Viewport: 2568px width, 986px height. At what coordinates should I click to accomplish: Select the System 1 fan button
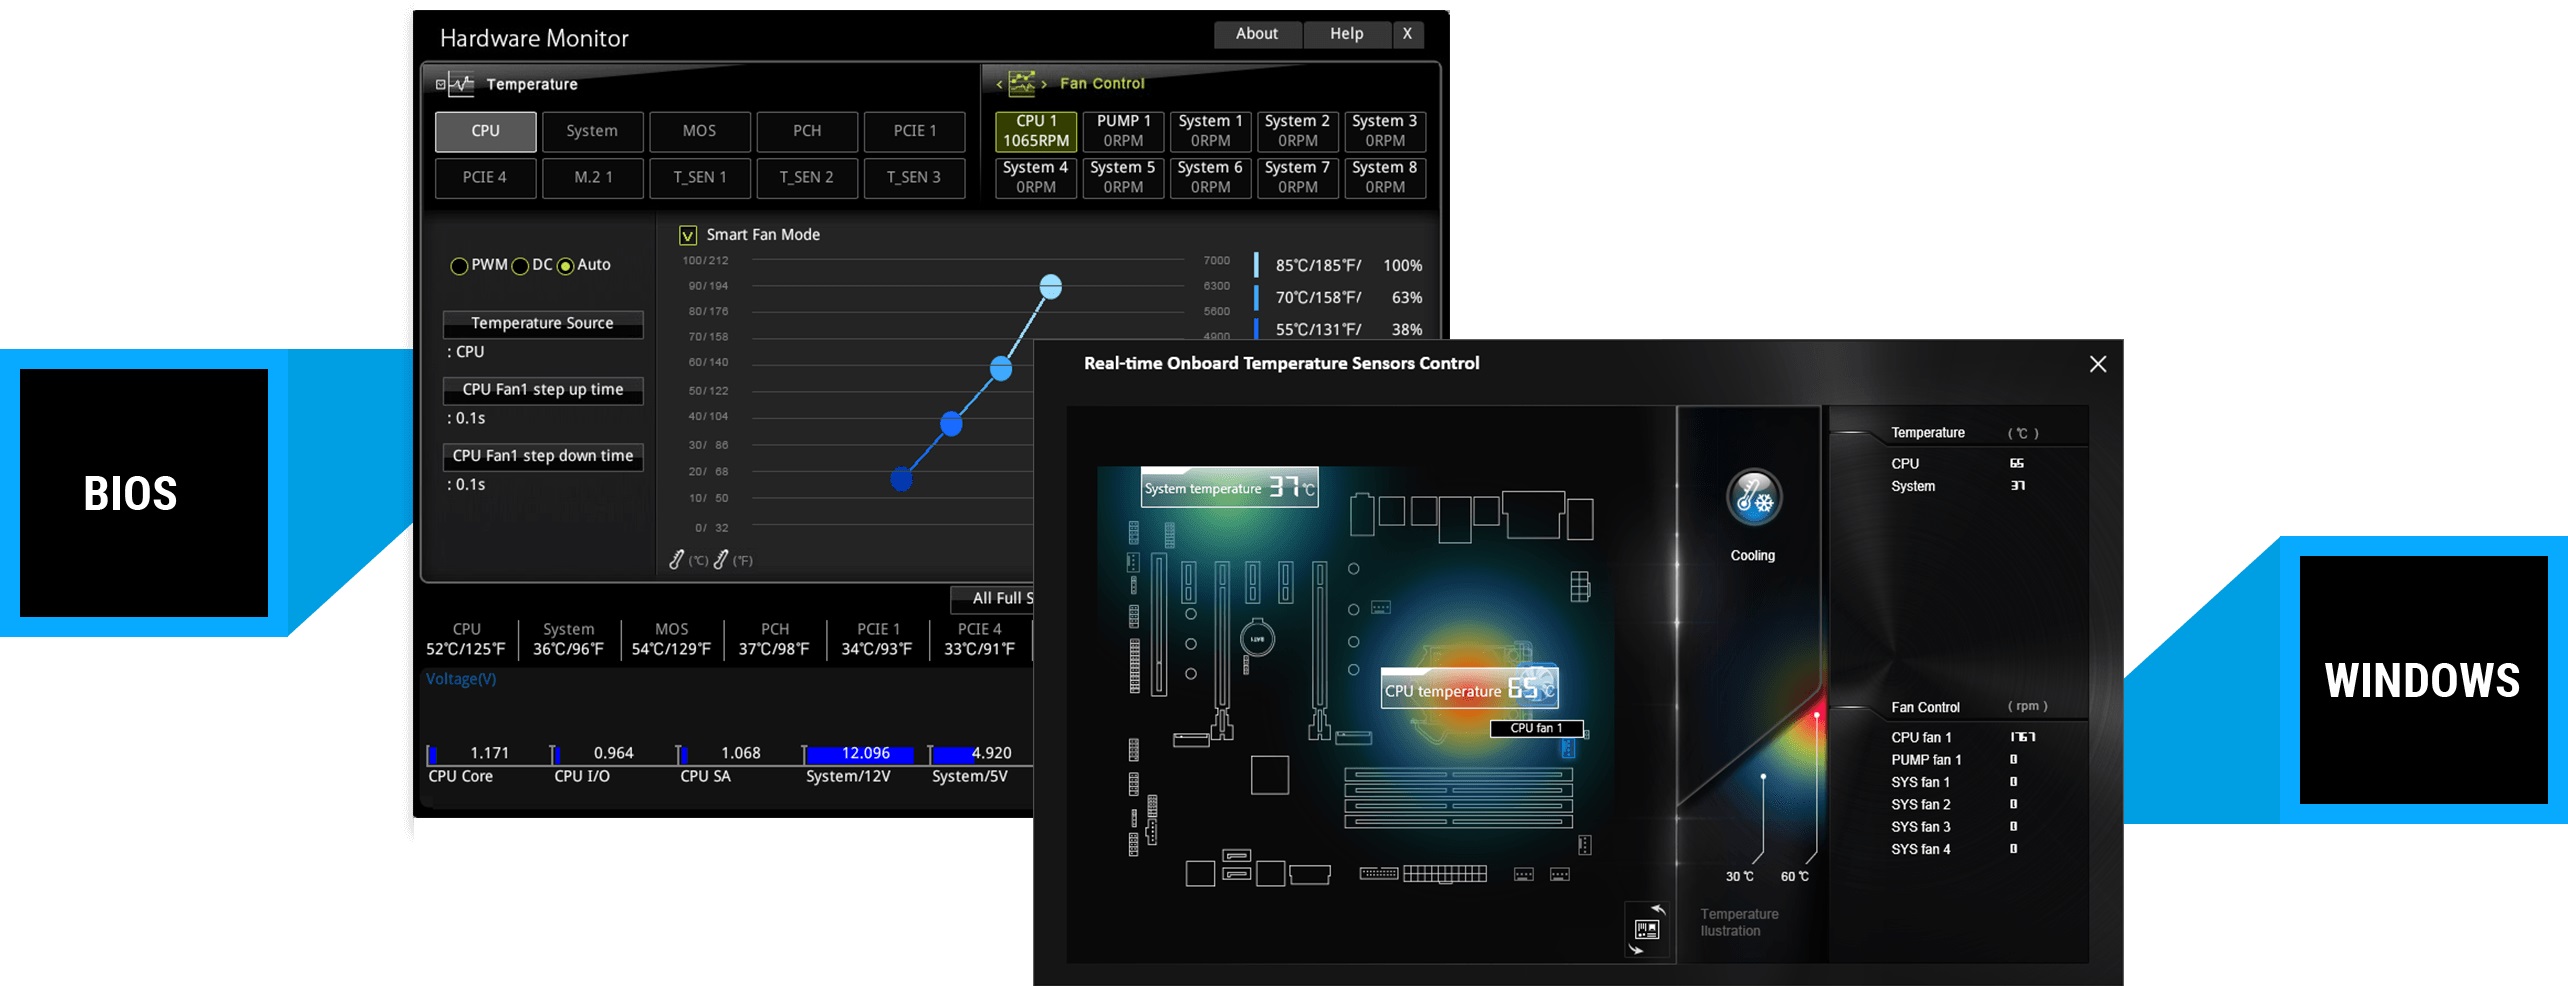[1210, 131]
